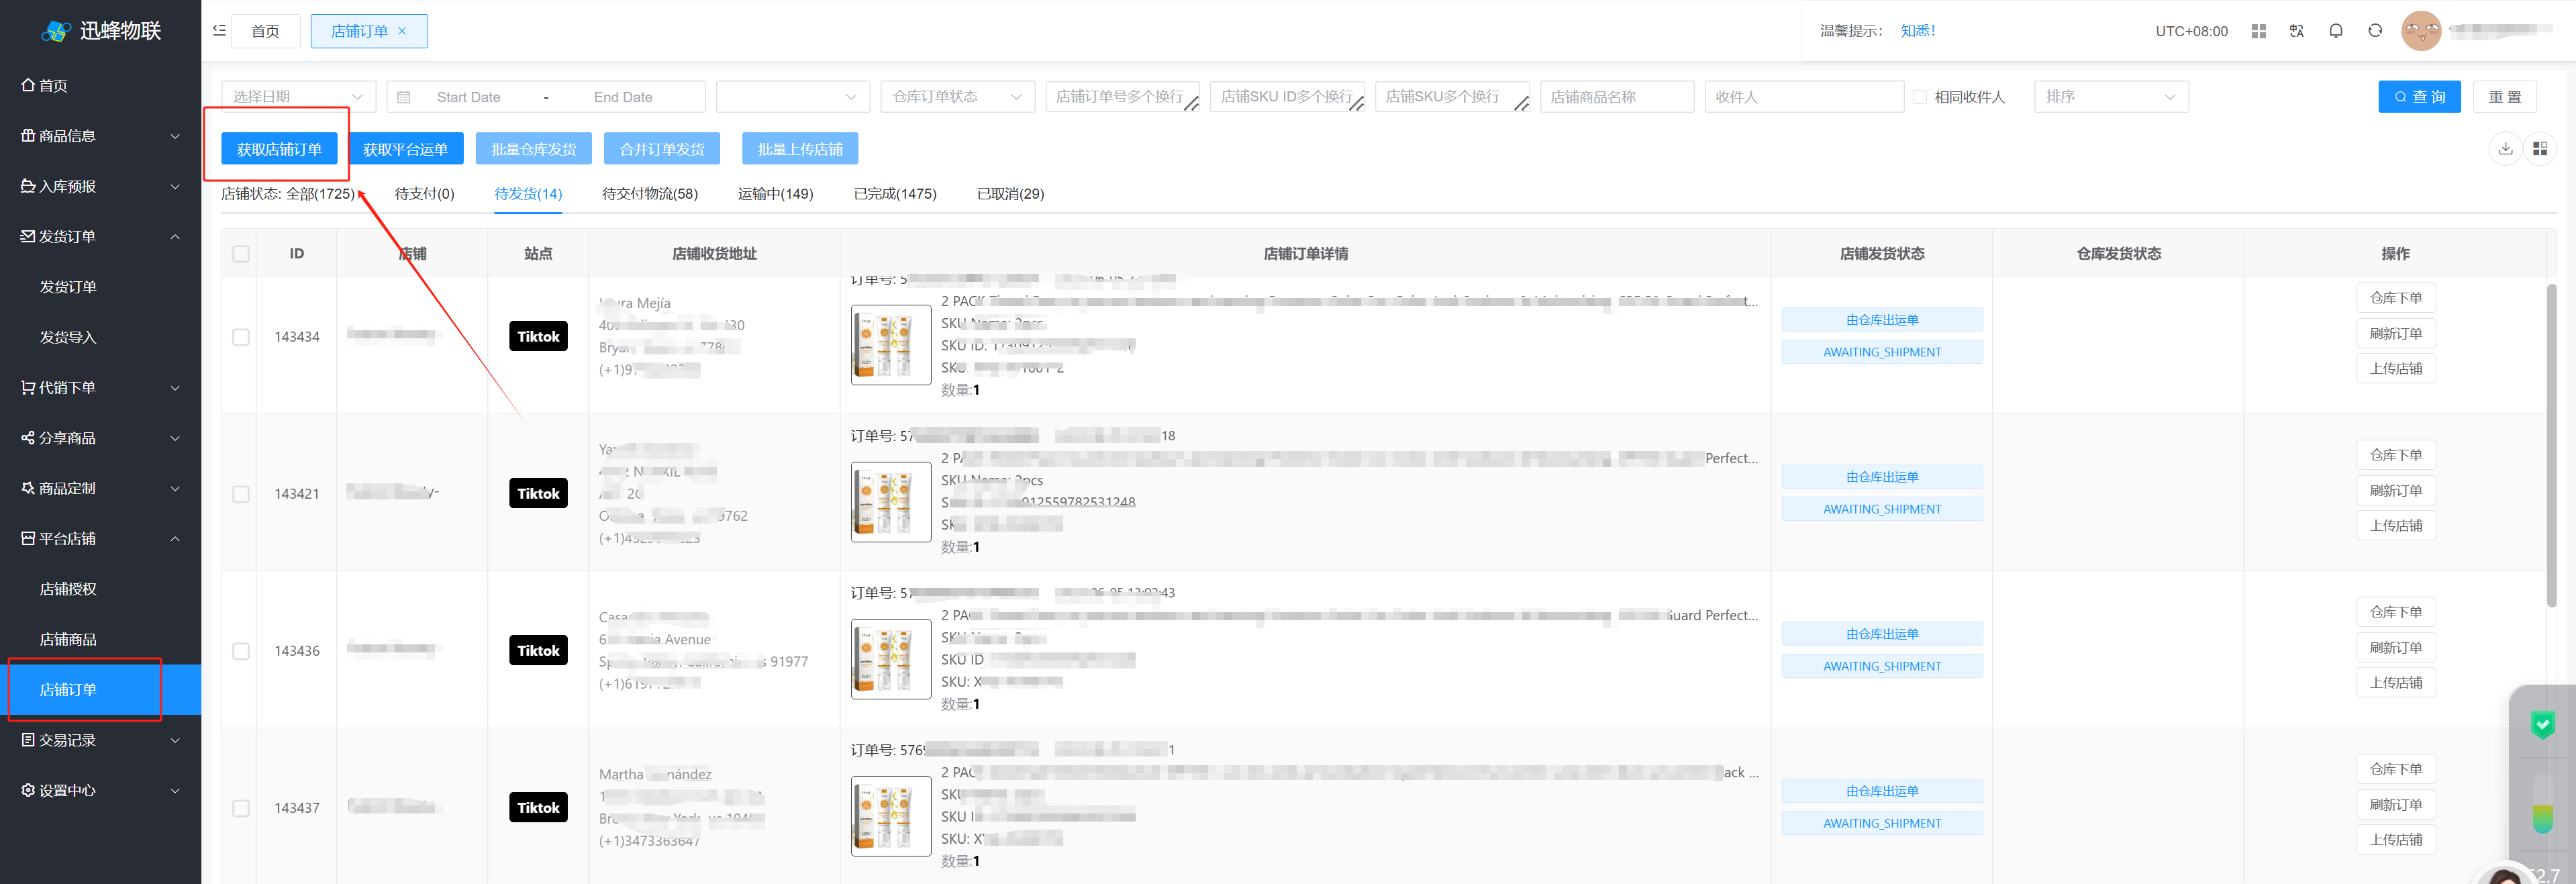Image resolution: width=2576 pixels, height=884 pixels.
Task: Expand the 代销下单 sidebar menu
Action: (x=100, y=387)
